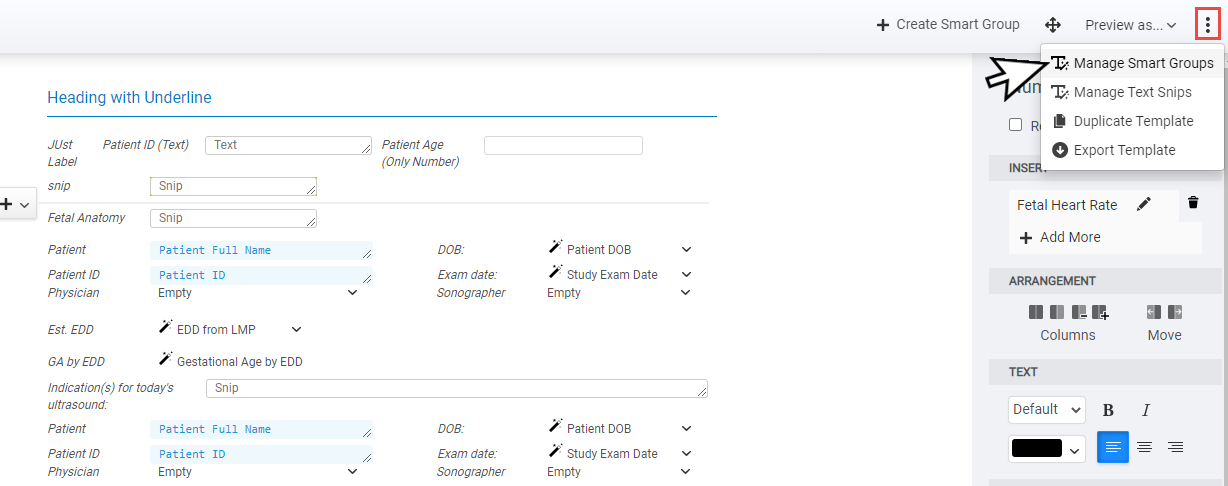Open the Preview as dropdown

click(x=1130, y=25)
